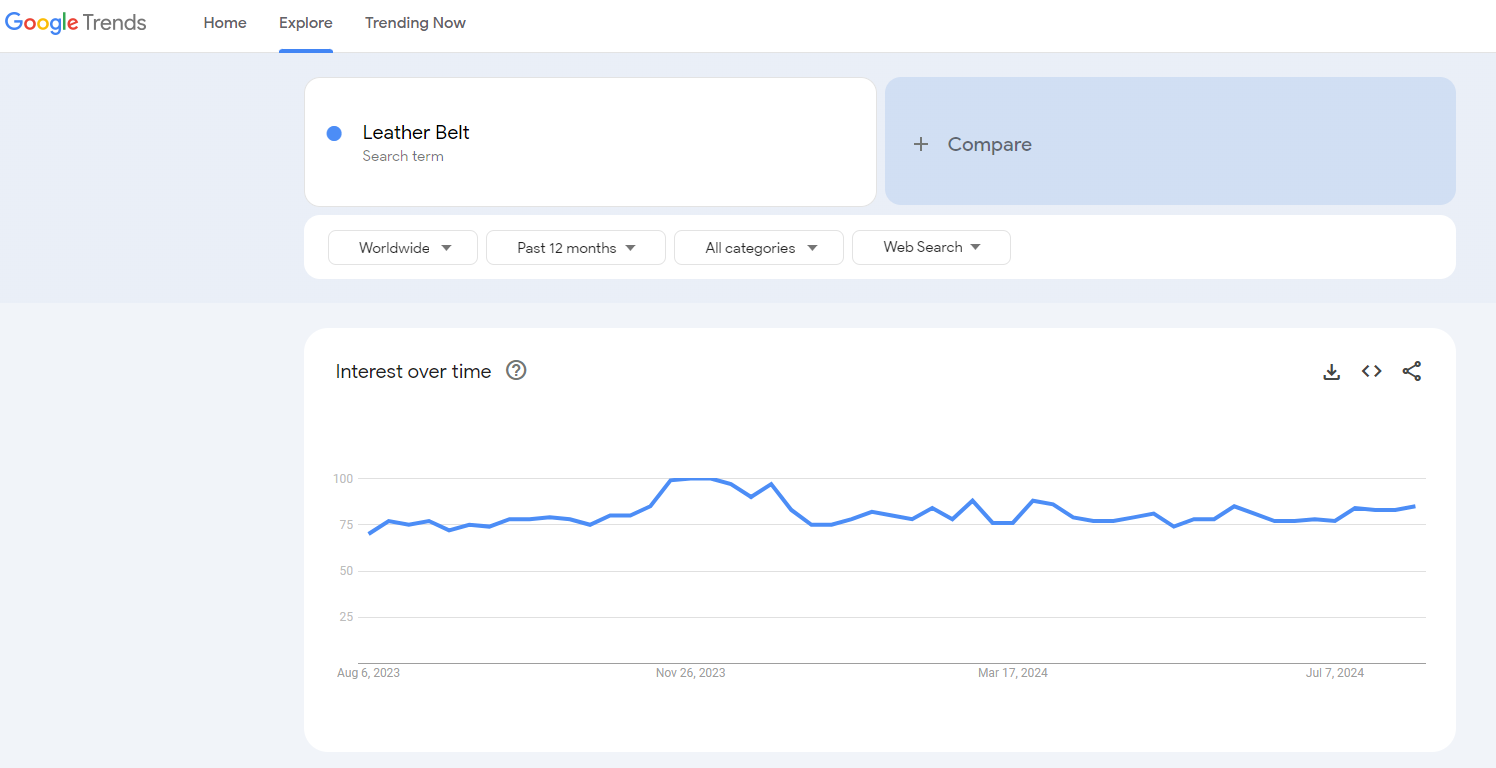Screen dimensions: 1496x768
Task: Open the embed code icon
Action: point(1371,371)
